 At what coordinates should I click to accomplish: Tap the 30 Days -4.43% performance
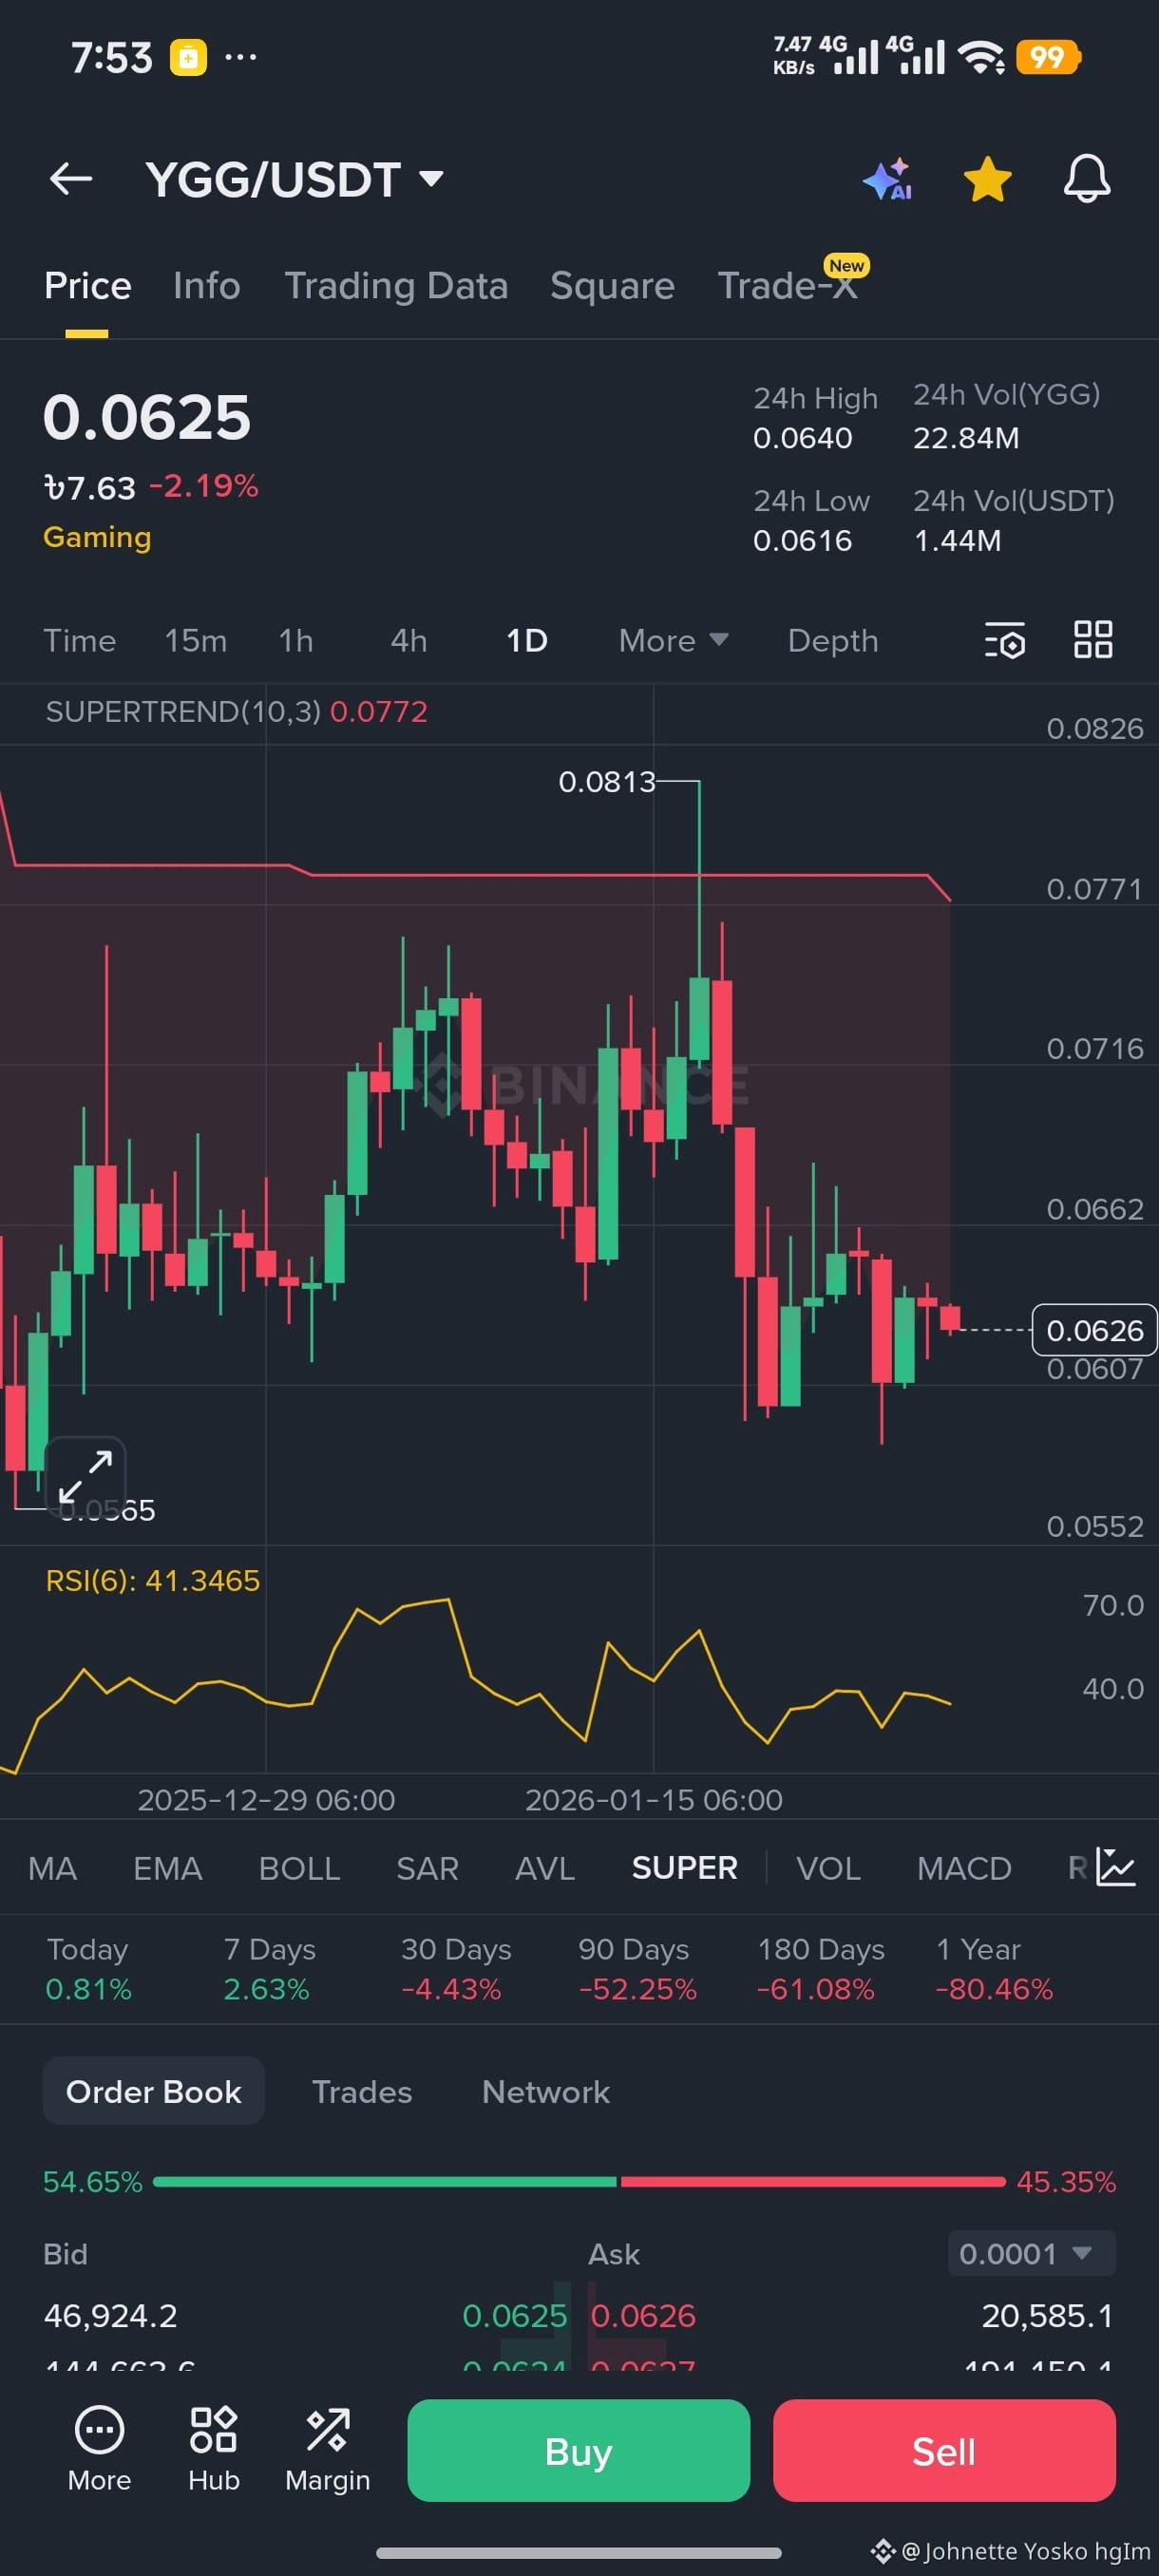tap(455, 1969)
